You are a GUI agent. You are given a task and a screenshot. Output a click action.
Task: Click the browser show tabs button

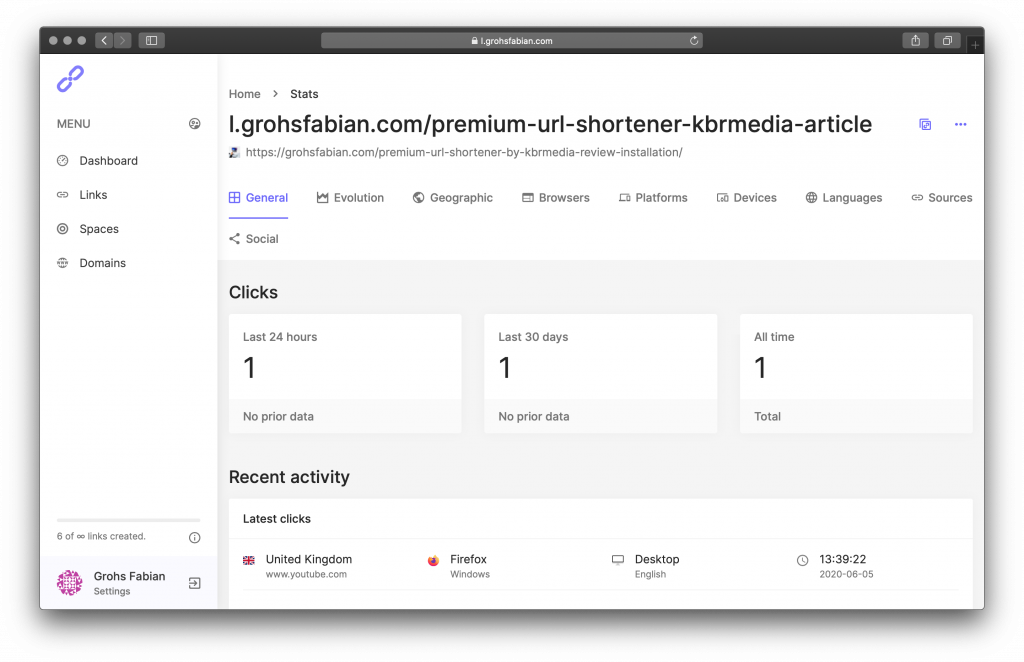click(x=947, y=40)
